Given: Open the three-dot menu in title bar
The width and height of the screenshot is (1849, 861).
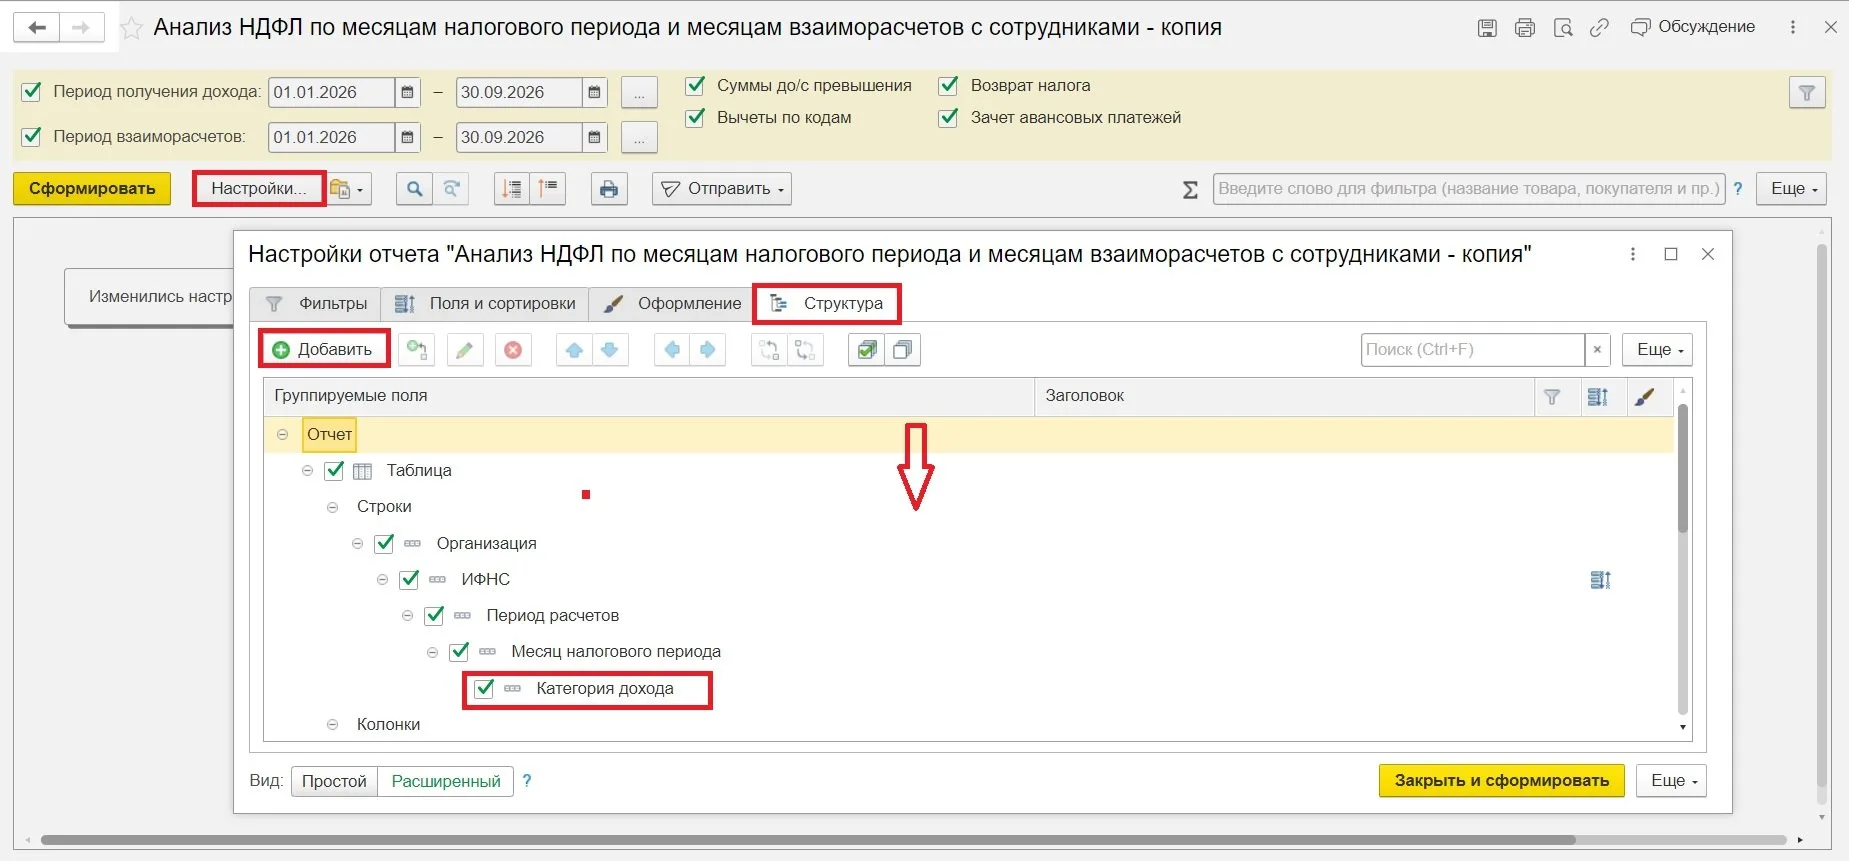Looking at the screenshot, I should click(1793, 28).
